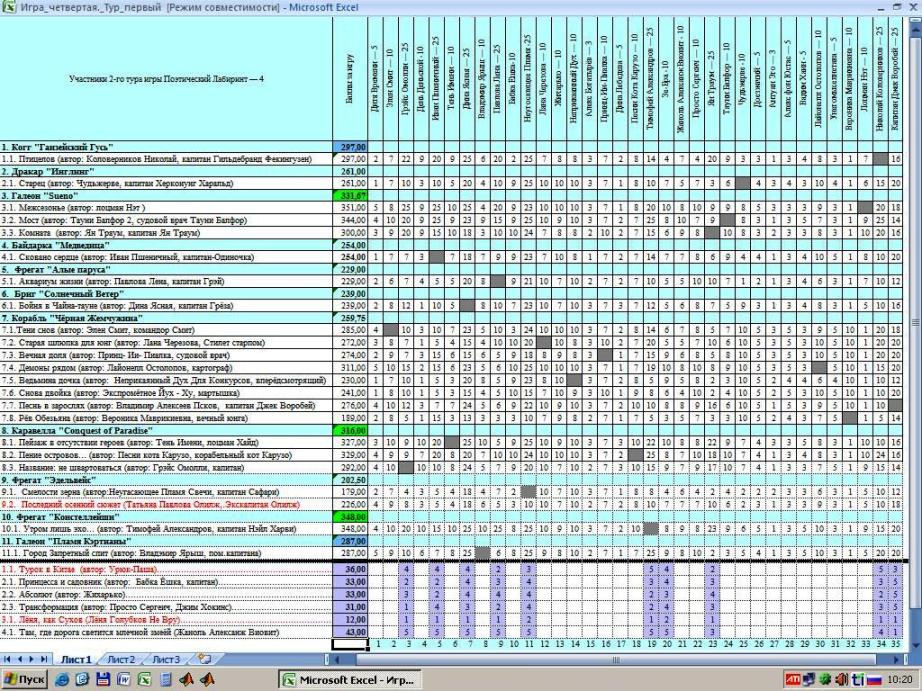
Task: Select the 'Участники 2-го тура игры' header cell
Action: point(166,78)
